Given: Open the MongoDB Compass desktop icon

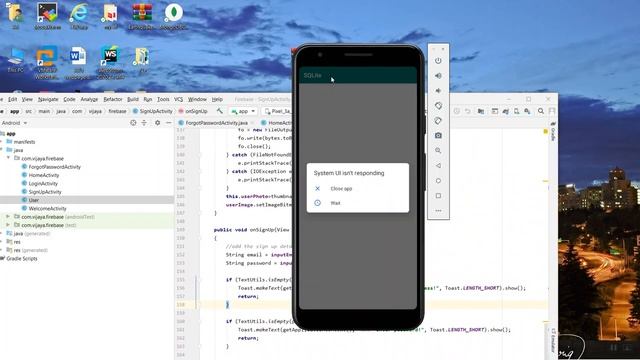Looking at the screenshot, I should click(x=174, y=16).
